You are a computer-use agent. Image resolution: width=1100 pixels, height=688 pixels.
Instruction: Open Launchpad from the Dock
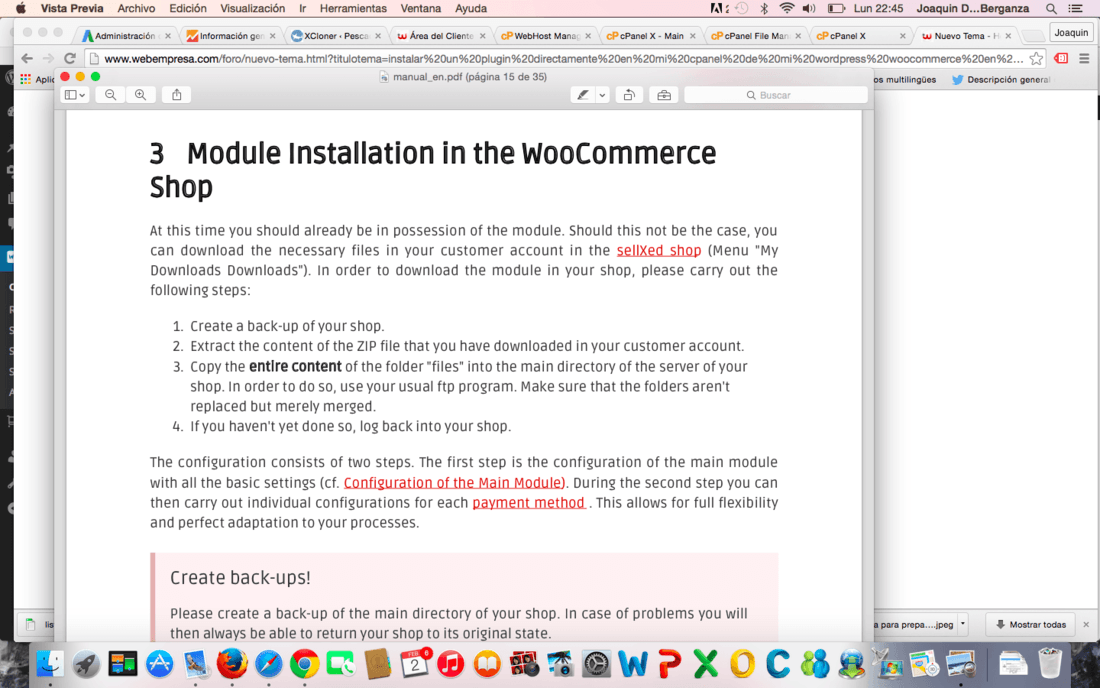[x=86, y=663]
